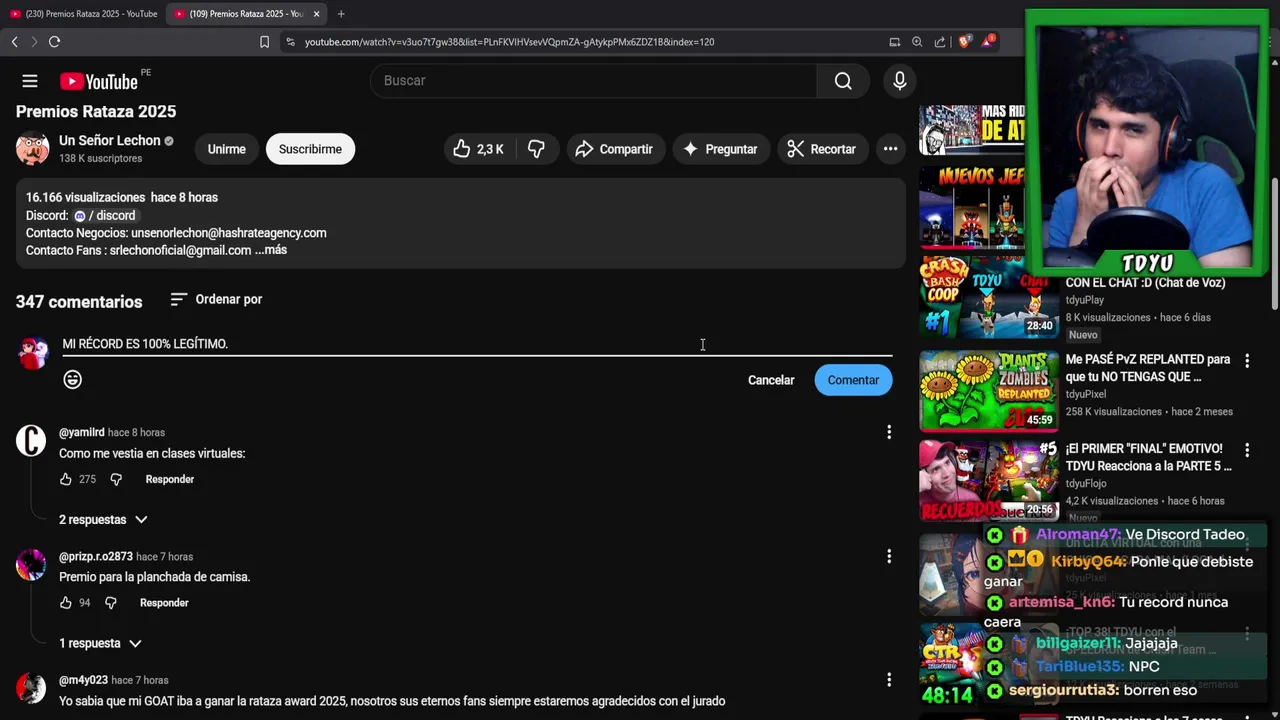Click browser back arrow
This screenshot has width=1280, height=720.
pyautogui.click(x=14, y=42)
